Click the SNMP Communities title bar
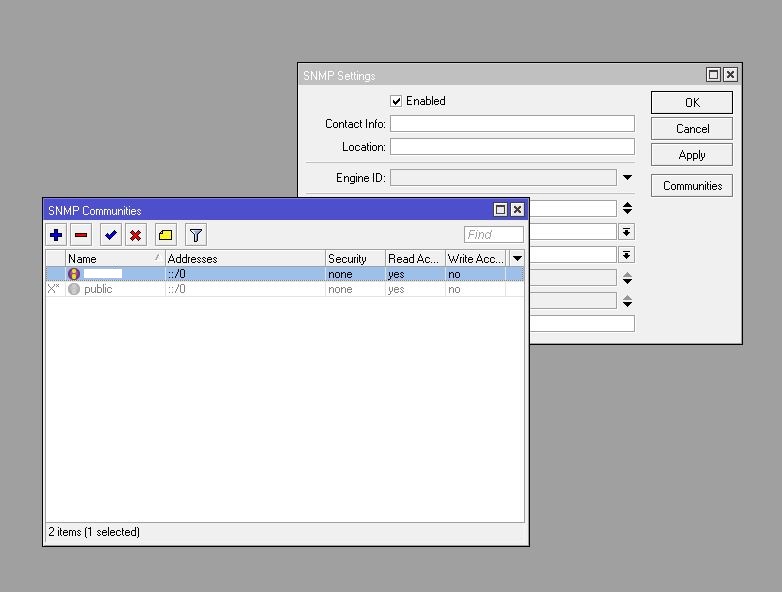 tap(268, 210)
